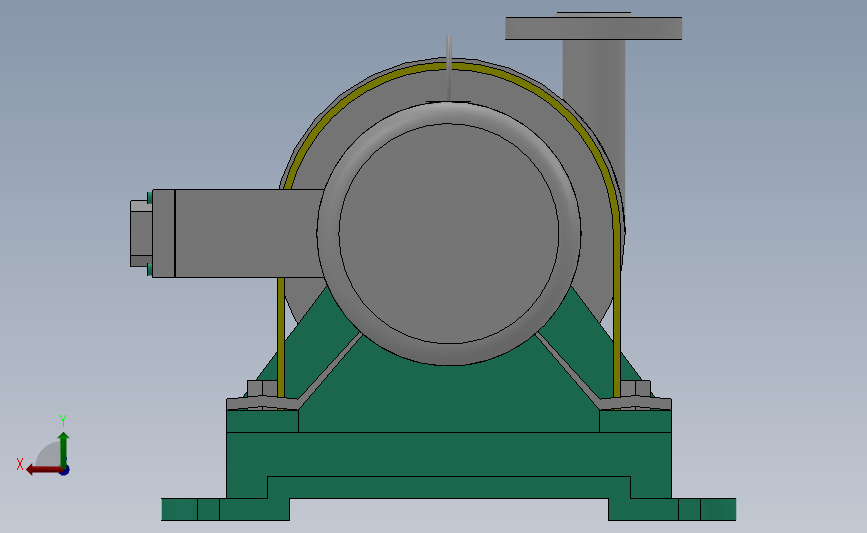This screenshot has width=867, height=533.
Task: Select the right hex bolt on the mounting bracket
Action: tap(636, 388)
